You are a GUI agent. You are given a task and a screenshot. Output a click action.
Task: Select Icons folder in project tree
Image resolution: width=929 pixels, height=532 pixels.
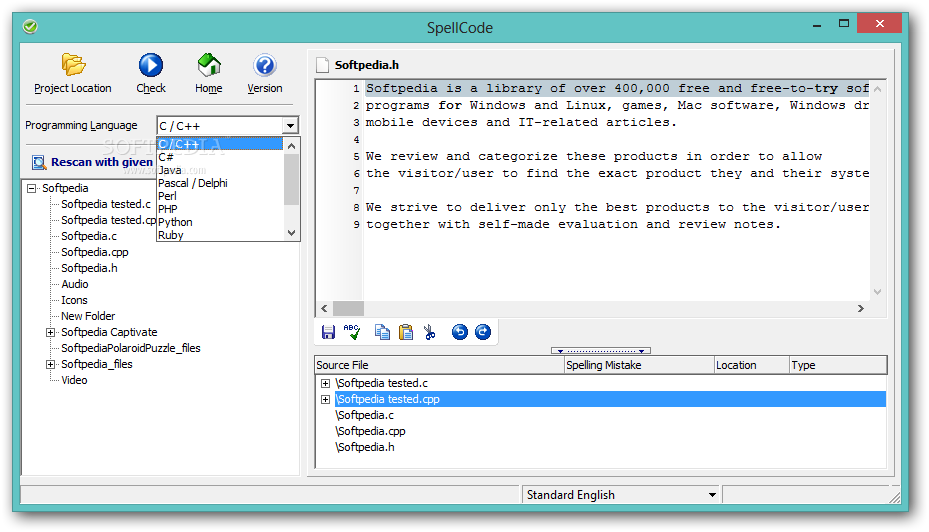(x=74, y=300)
